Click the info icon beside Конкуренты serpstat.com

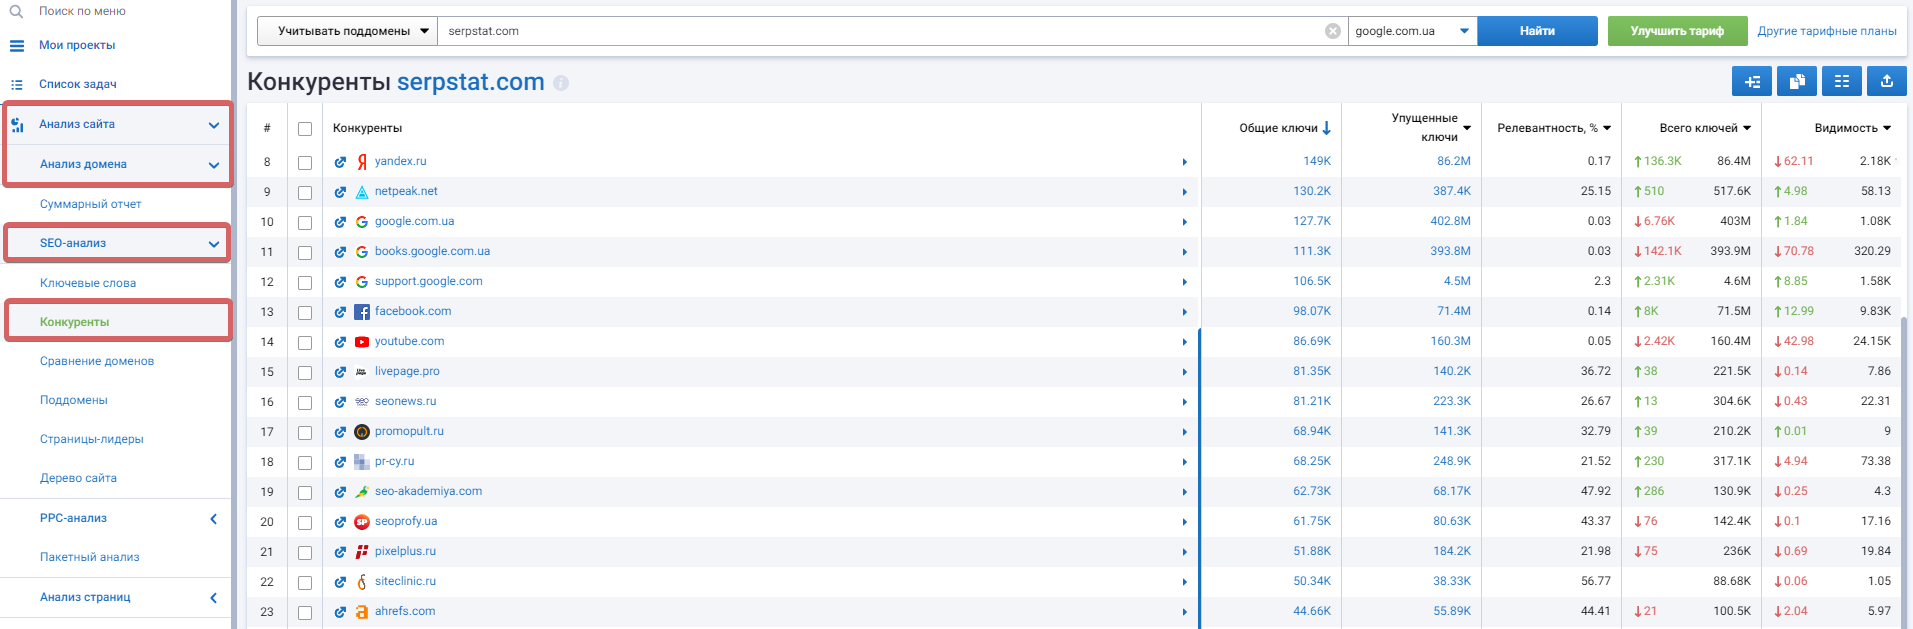click(561, 83)
